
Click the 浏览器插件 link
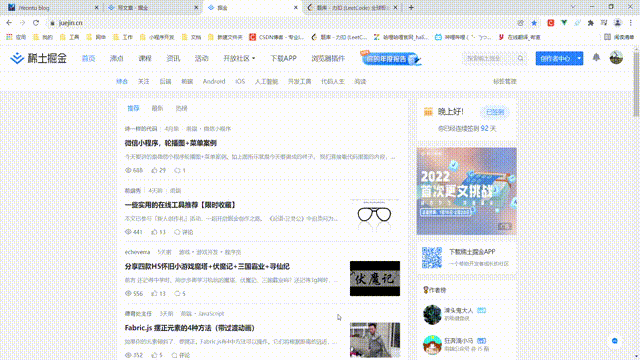click(x=328, y=58)
